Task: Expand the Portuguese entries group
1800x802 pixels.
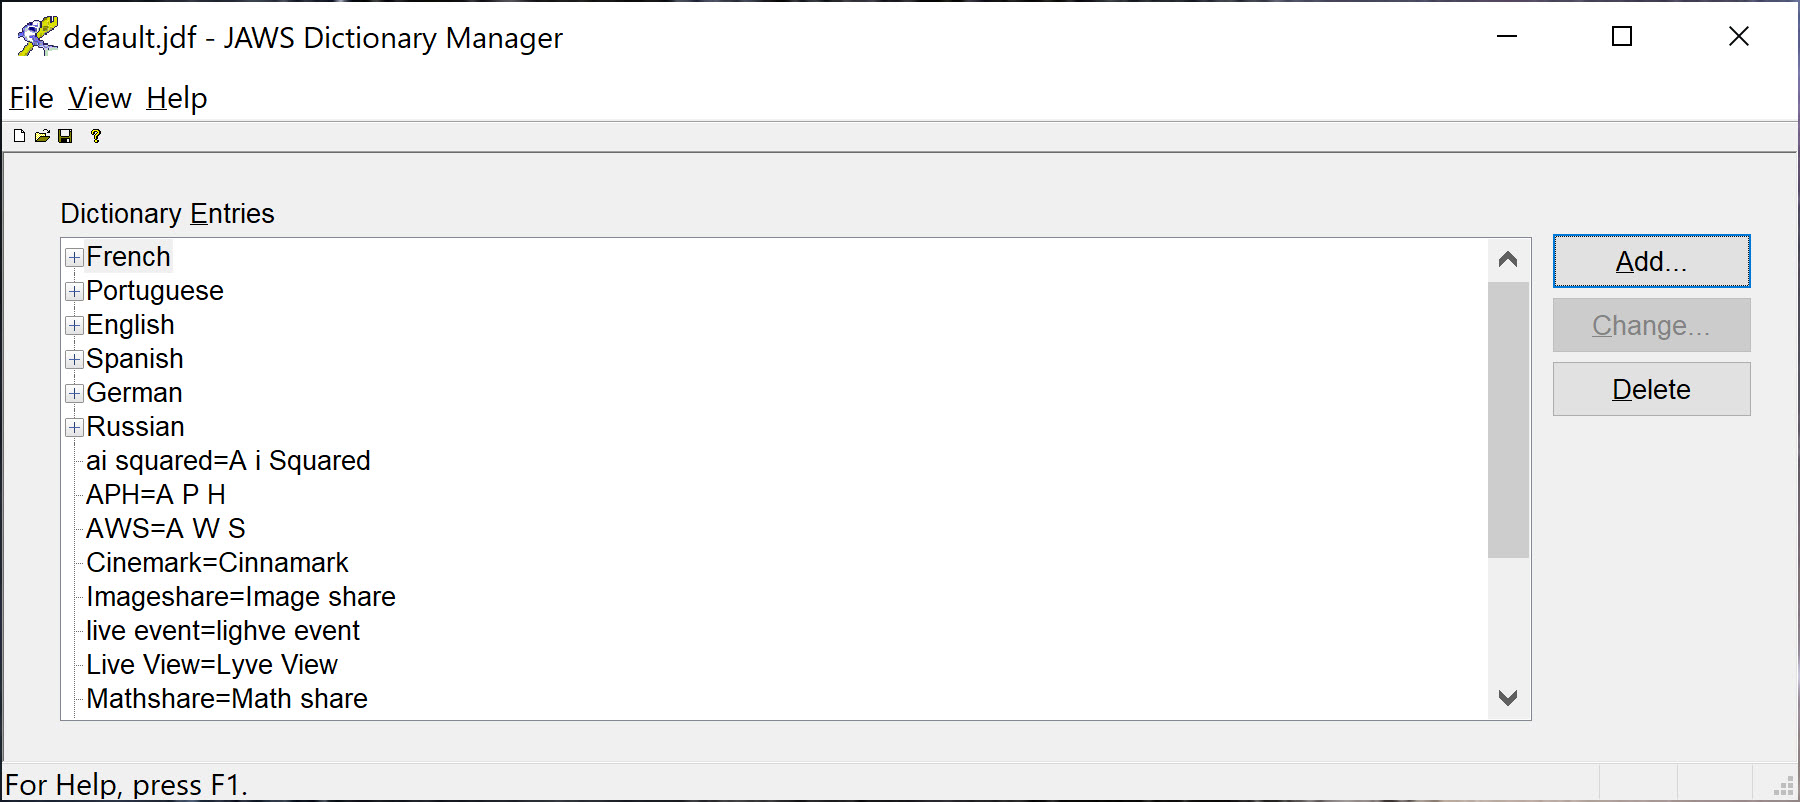Action: [x=72, y=291]
